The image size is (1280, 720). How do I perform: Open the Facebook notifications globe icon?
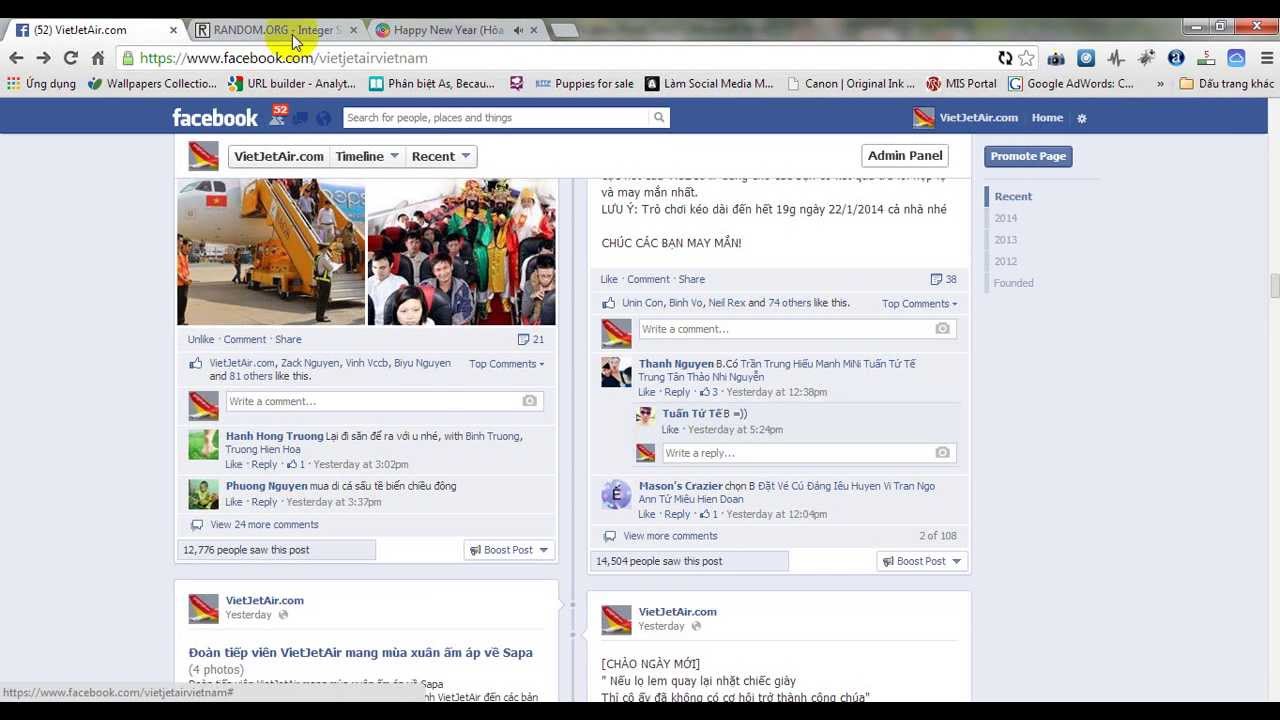click(x=323, y=118)
